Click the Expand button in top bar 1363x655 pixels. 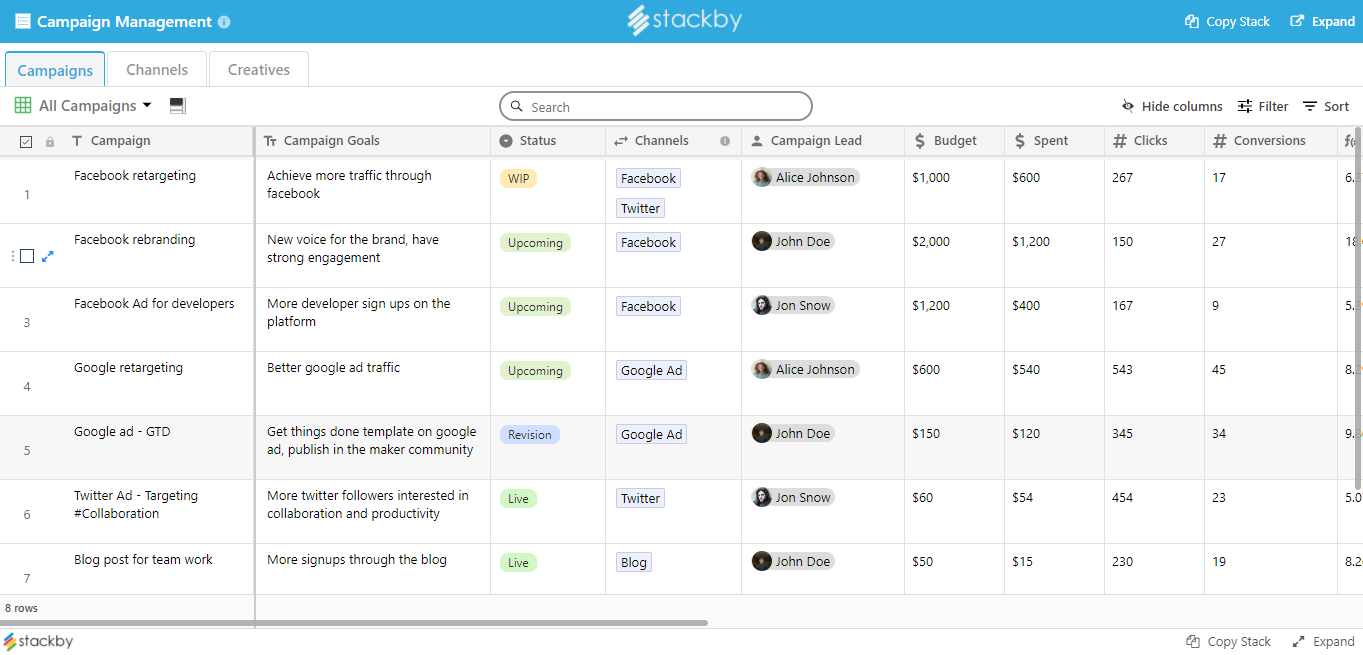1322,22
